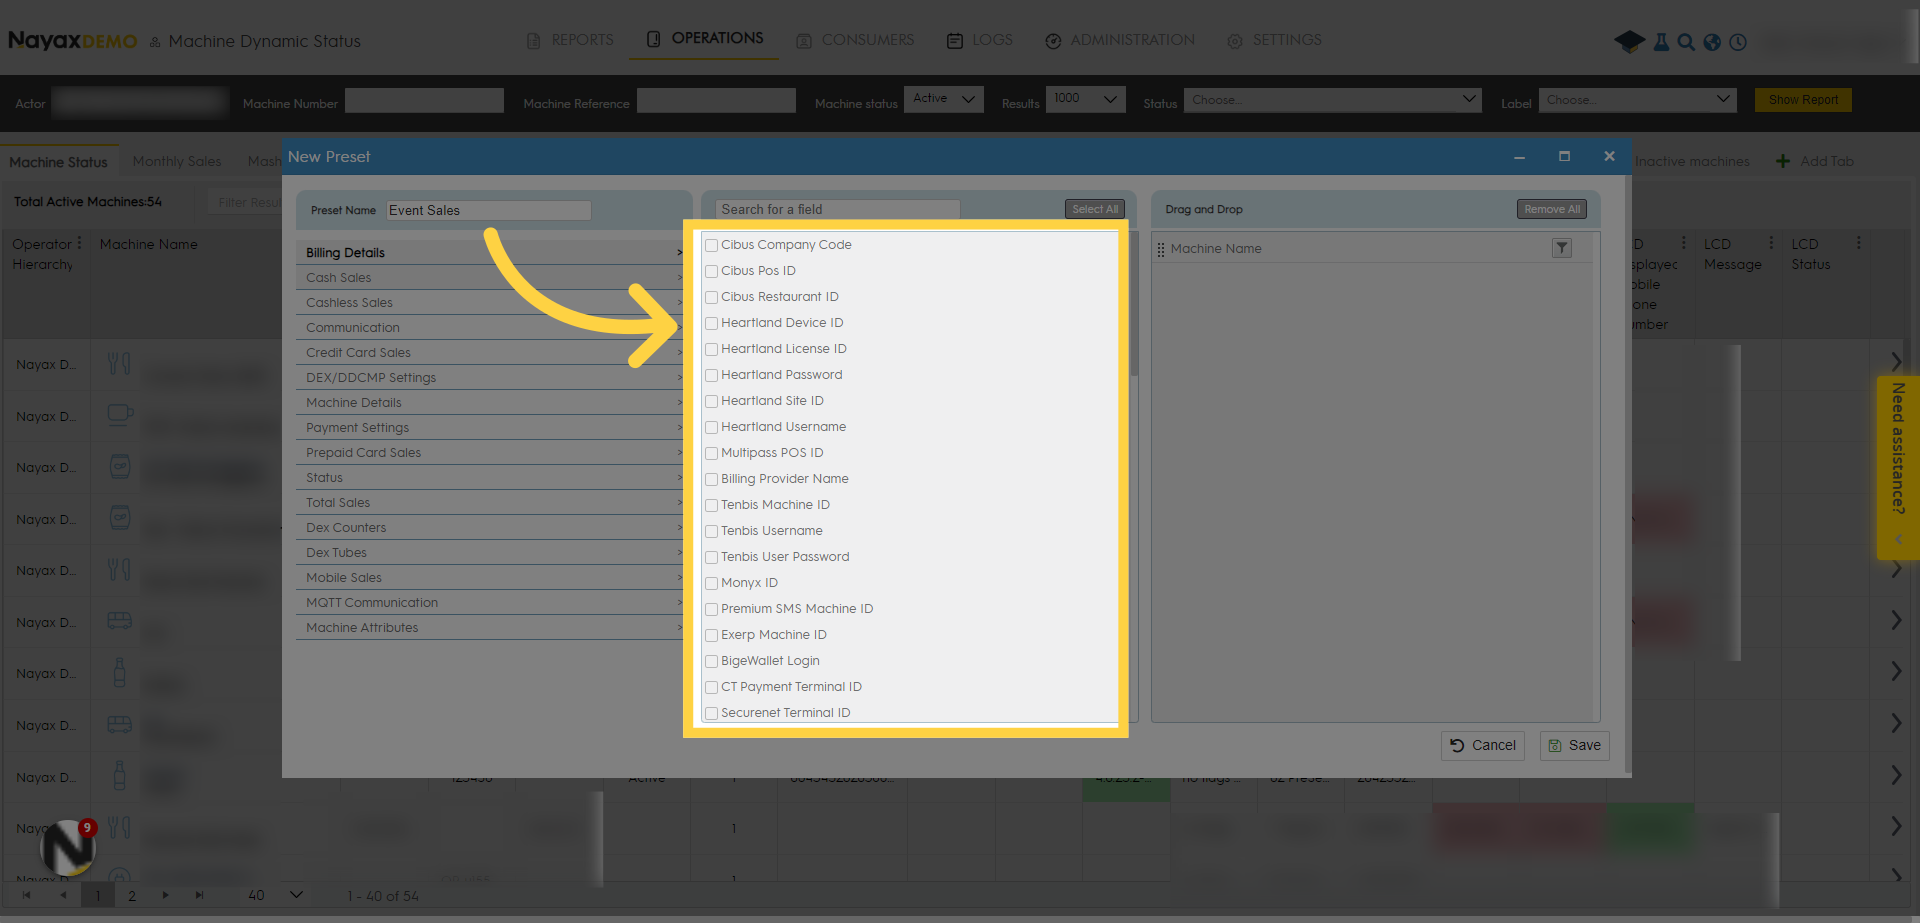Open the page size dropdown showing 40
The height and width of the screenshot is (923, 1920).
pos(276,895)
